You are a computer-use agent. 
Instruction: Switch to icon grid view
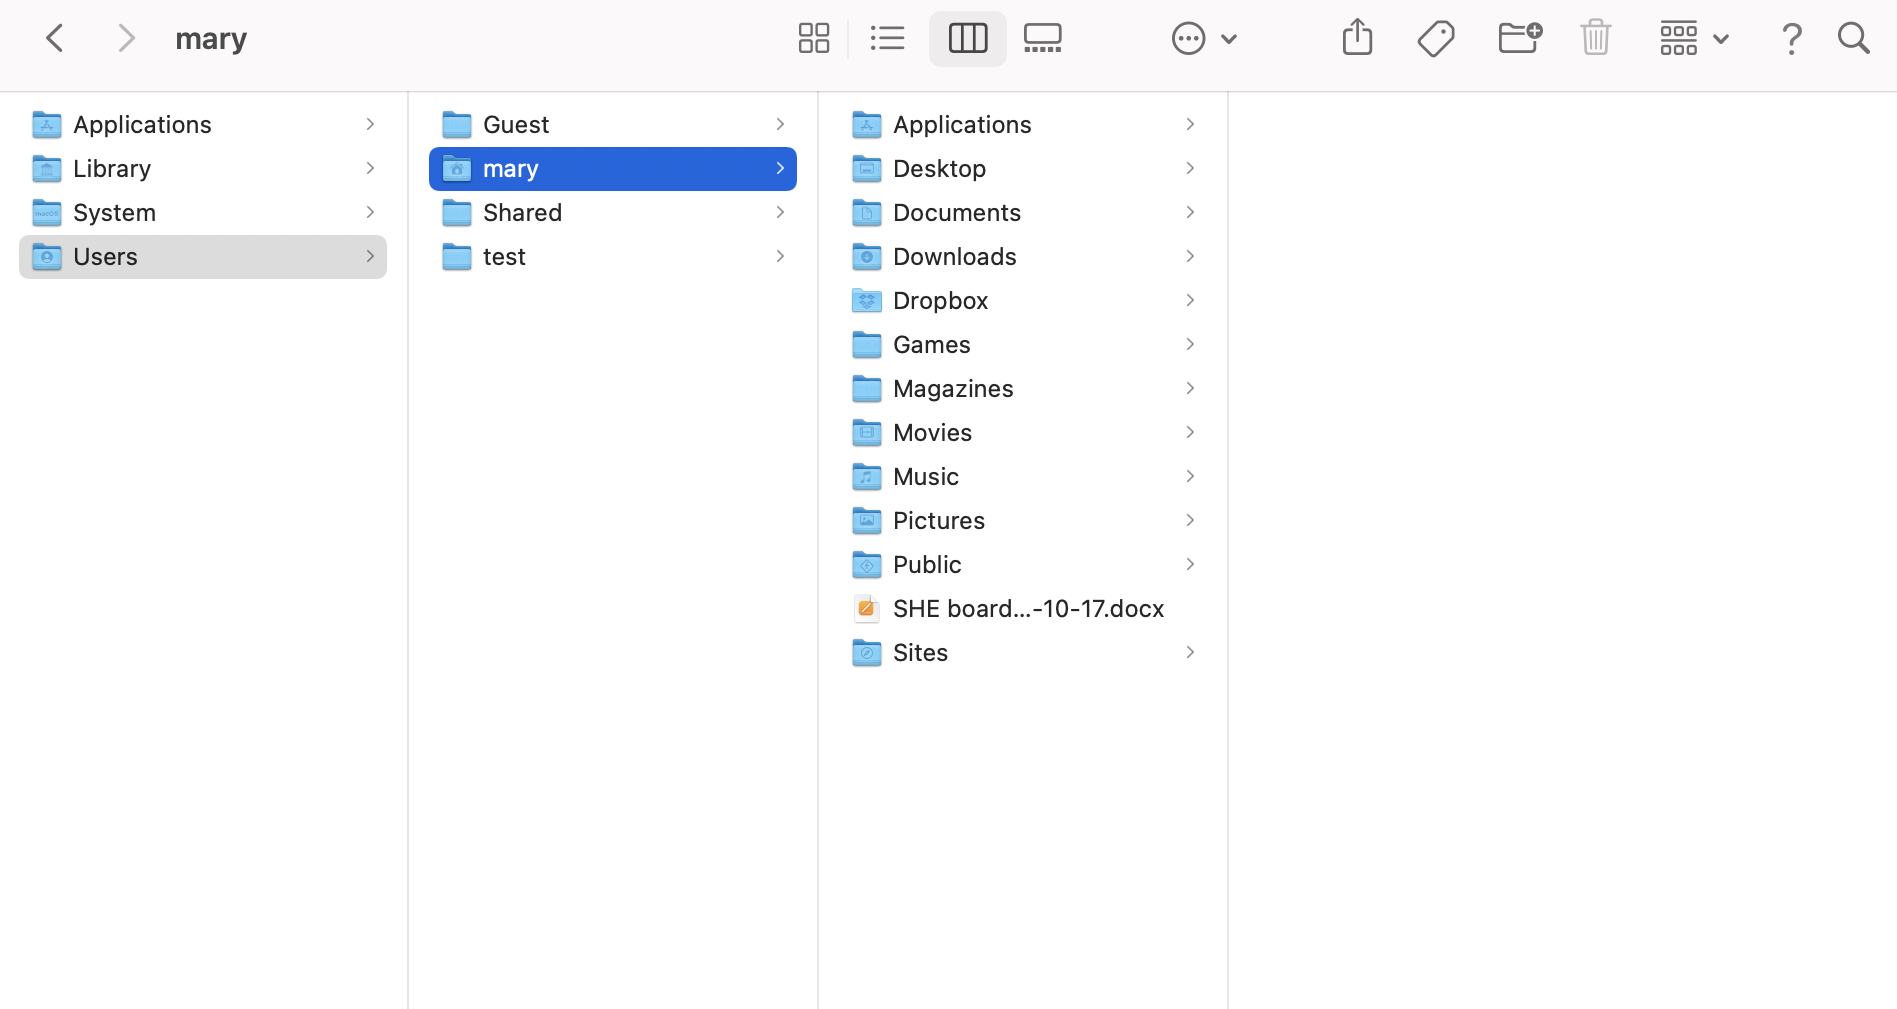pos(814,39)
